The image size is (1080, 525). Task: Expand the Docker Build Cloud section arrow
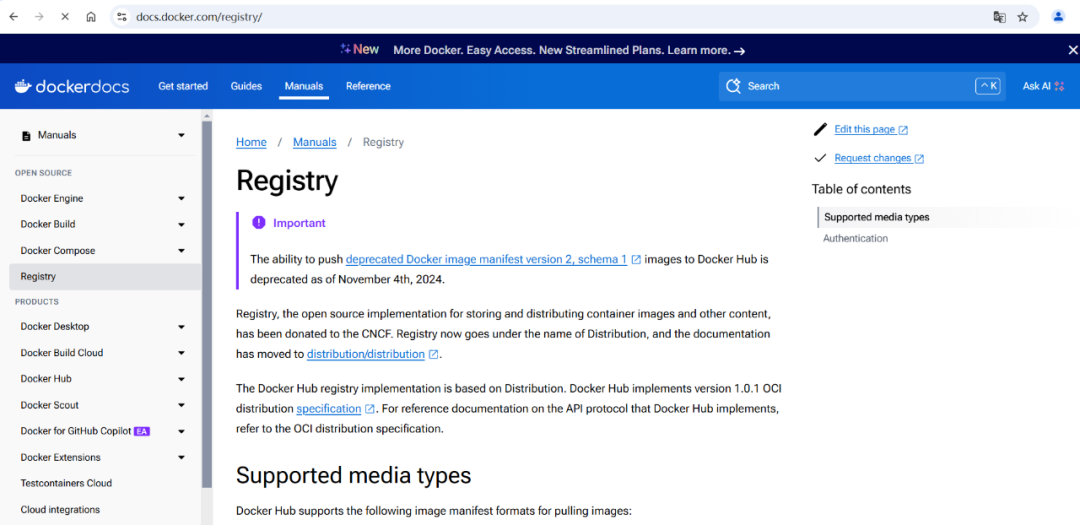(181, 353)
